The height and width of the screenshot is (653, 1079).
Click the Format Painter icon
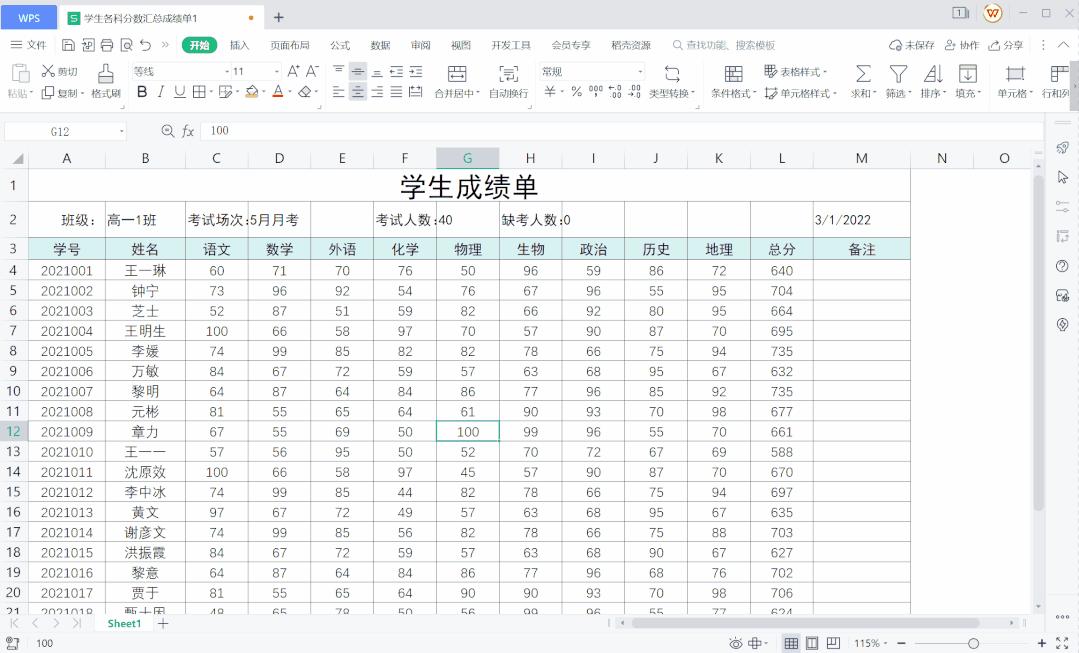[104, 82]
